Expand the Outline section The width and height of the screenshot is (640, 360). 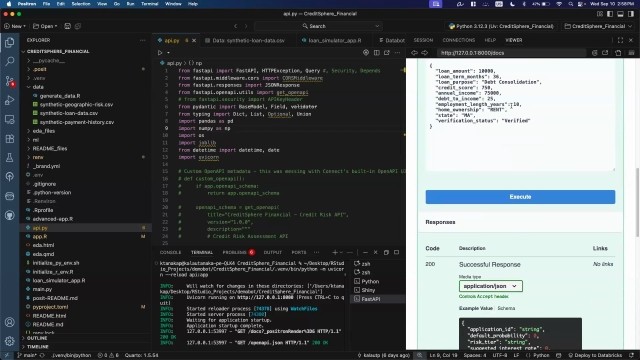tap(86, 338)
